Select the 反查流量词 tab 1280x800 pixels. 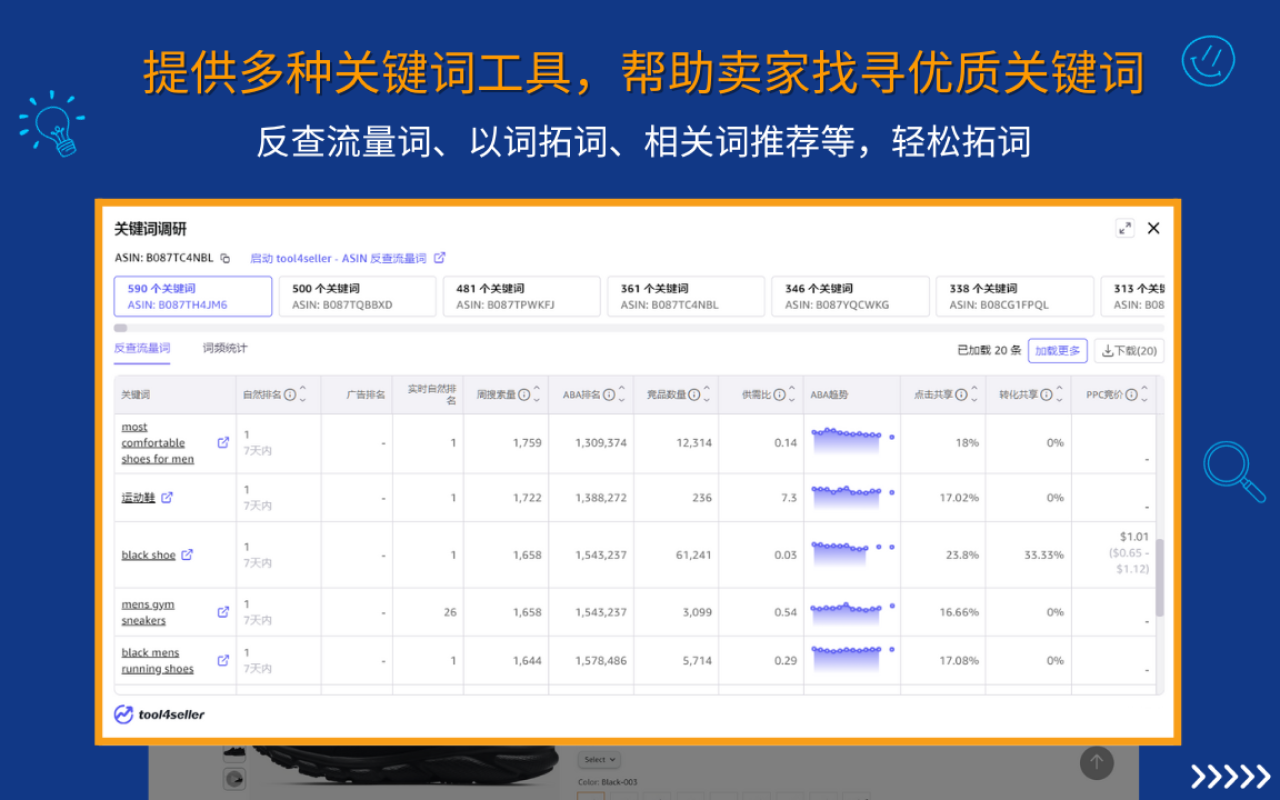pos(142,349)
